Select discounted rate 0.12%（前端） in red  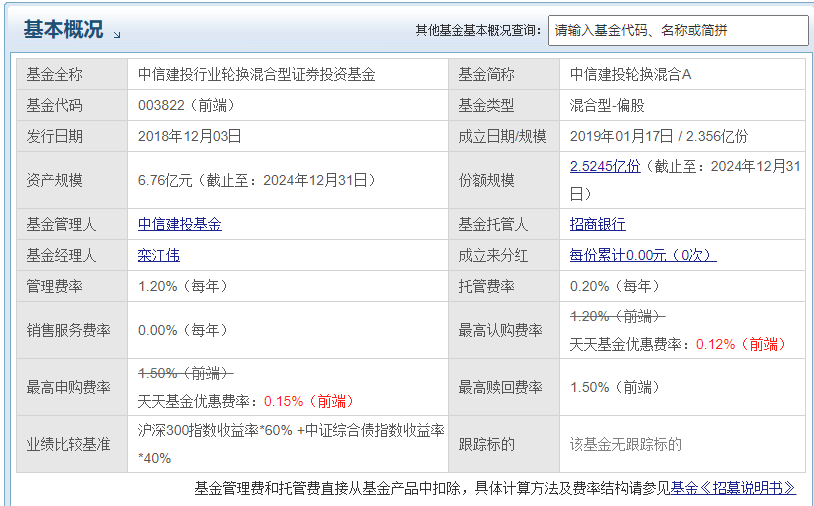click(741, 344)
